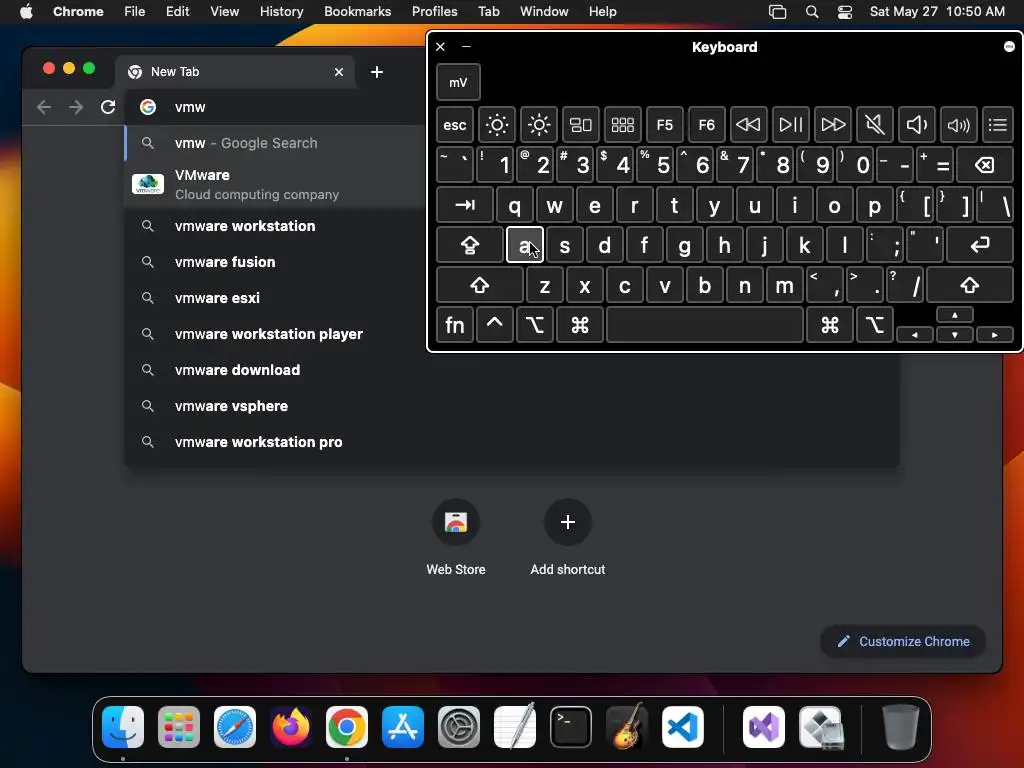1024x768 pixels.
Task: Click the Mission Control key on Keyboard
Action: pos(581,125)
